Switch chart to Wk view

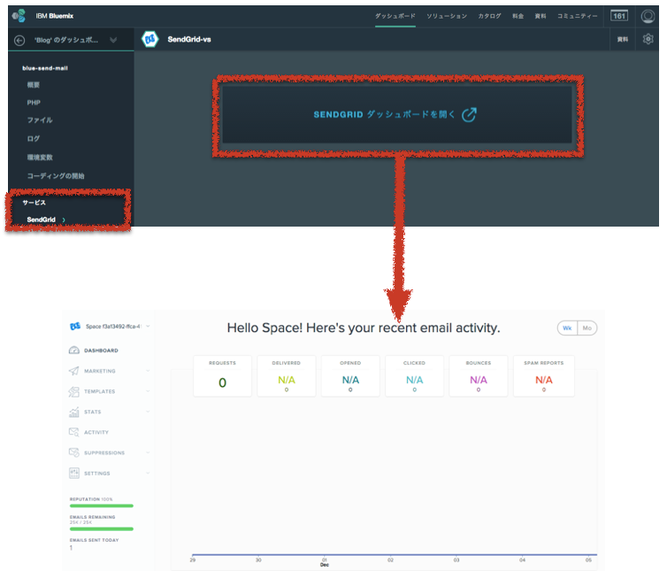click(x=567, y=328)
